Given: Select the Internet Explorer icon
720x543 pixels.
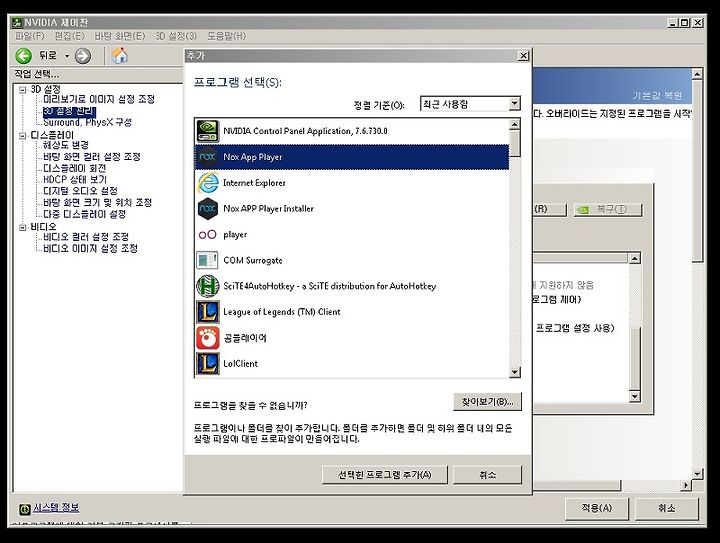Looking at the screenshot, I should 208,183.
